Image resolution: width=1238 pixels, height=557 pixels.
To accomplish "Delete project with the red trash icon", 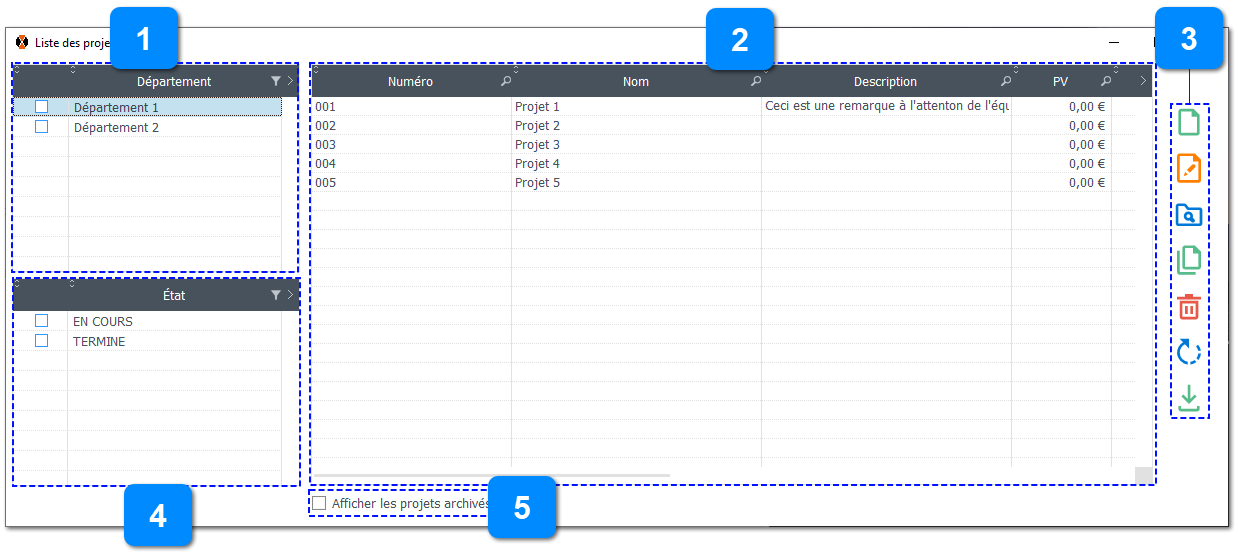I will tap(1188, 306).
